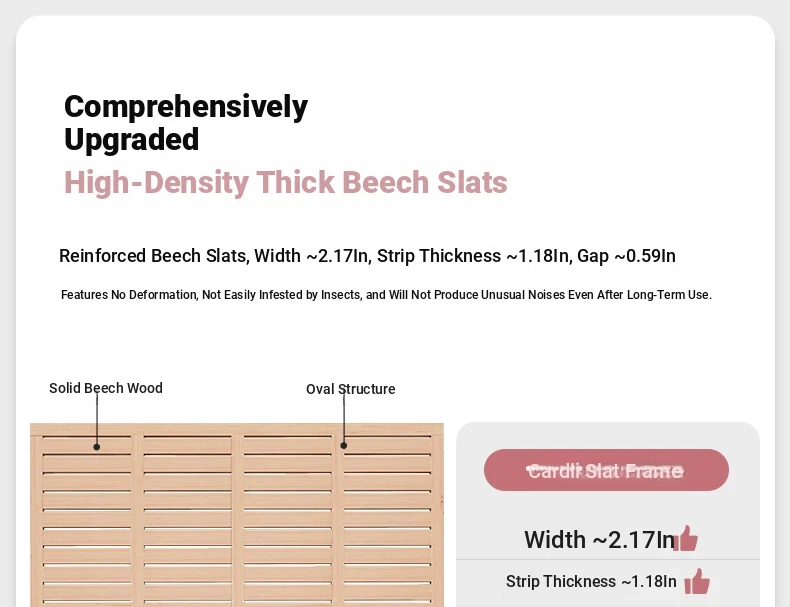Click the wooden slat frame image
Image resolution: width=790 pixels, height=607 pixels.
[x=237, y=515]
